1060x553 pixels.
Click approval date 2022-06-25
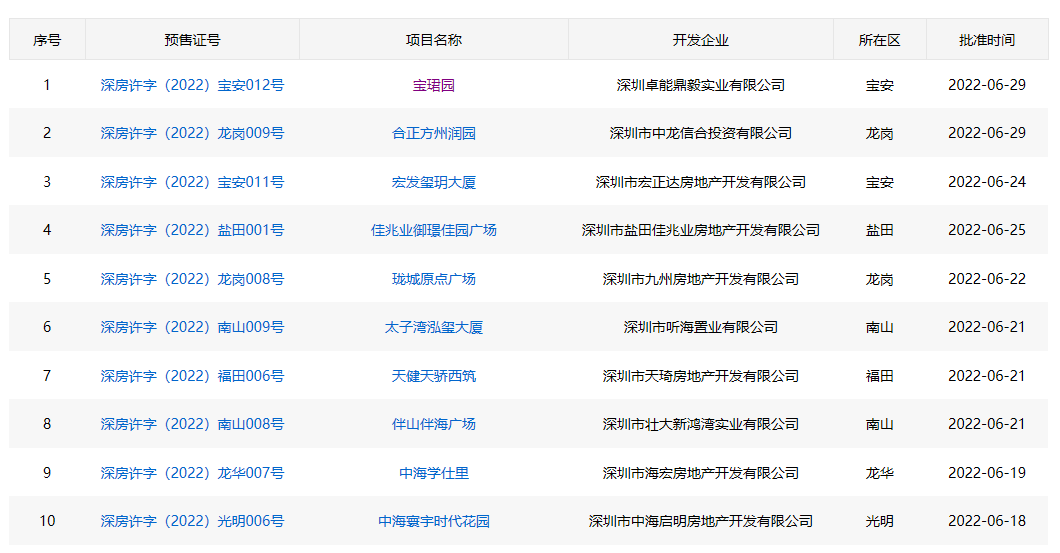(987, 230)
